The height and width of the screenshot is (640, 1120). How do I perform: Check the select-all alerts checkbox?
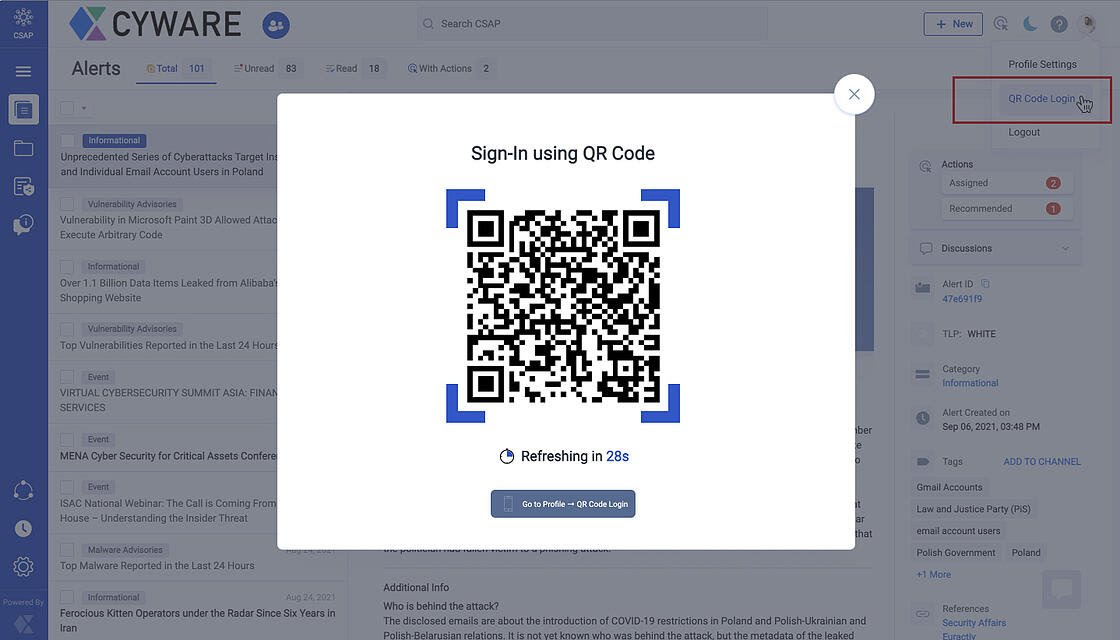pos(67,108)
